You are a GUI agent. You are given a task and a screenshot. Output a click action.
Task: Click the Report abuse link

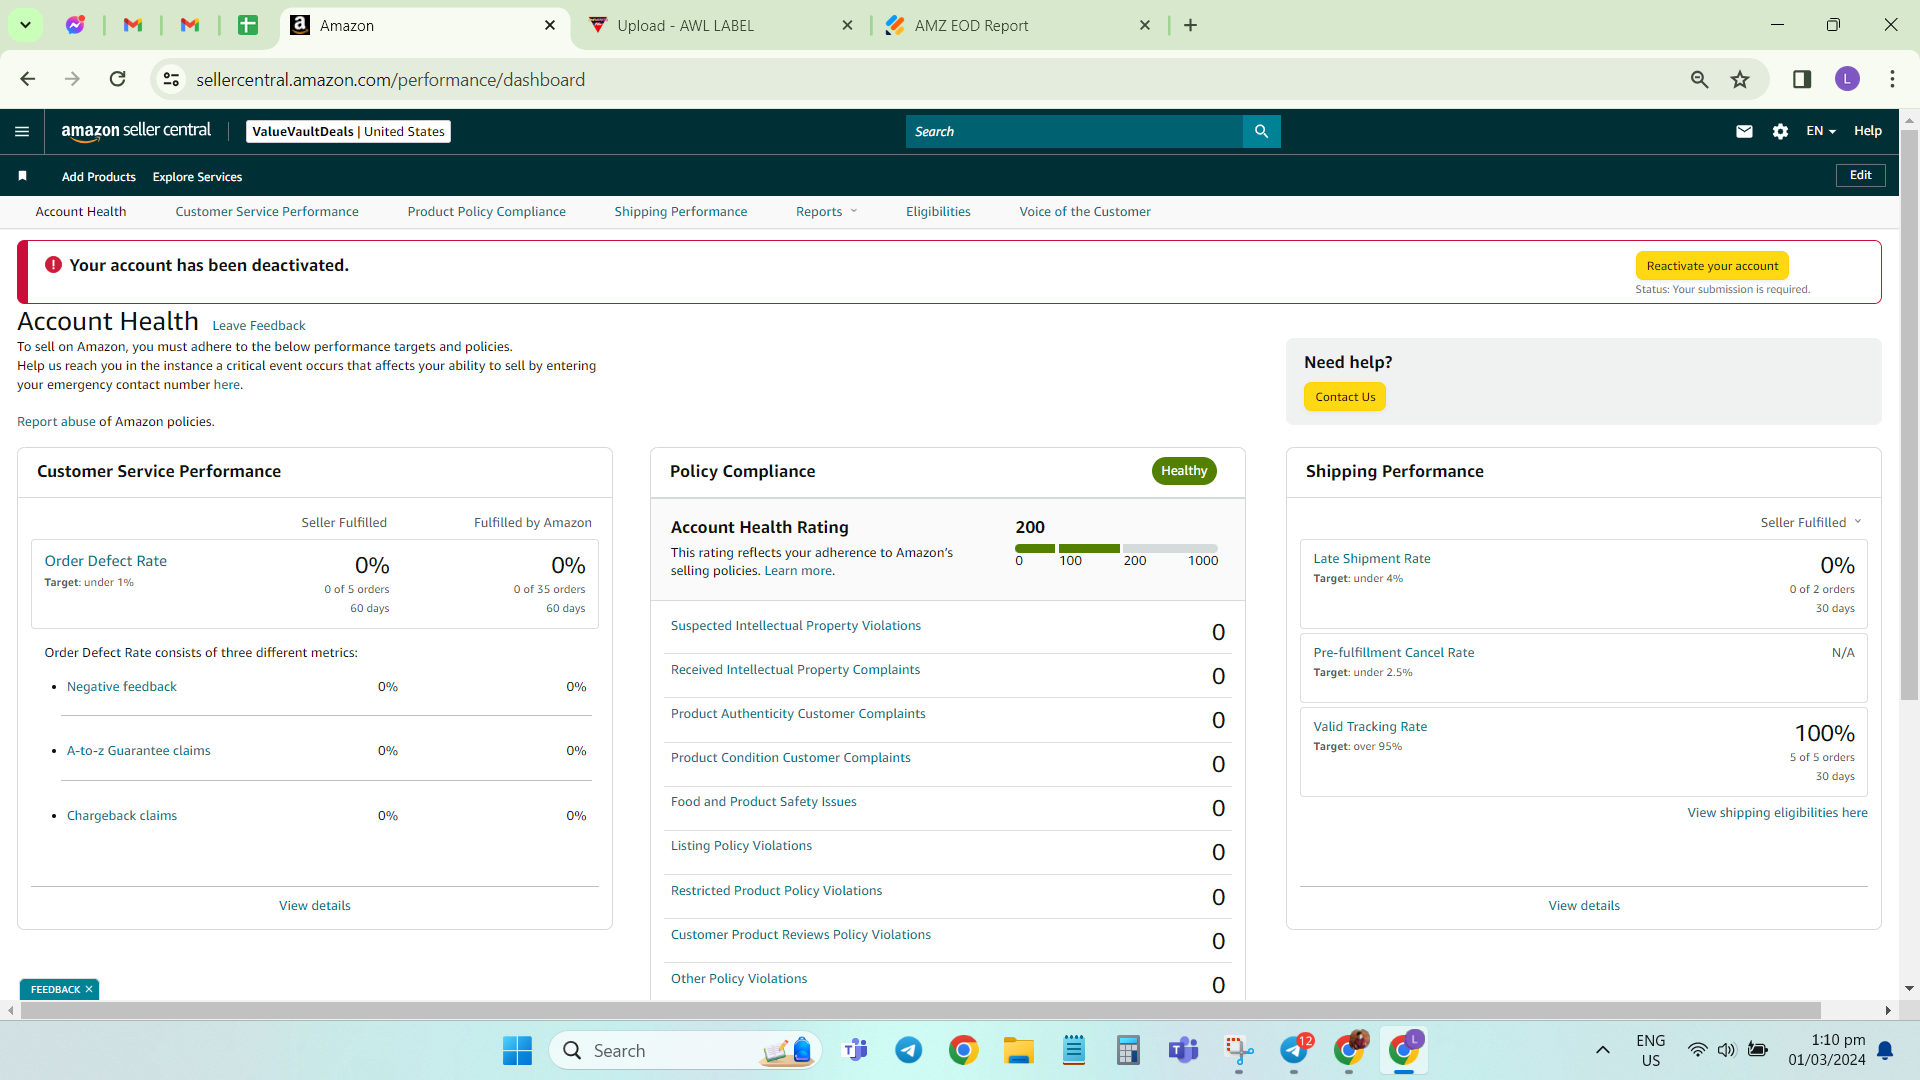[56, 421]
